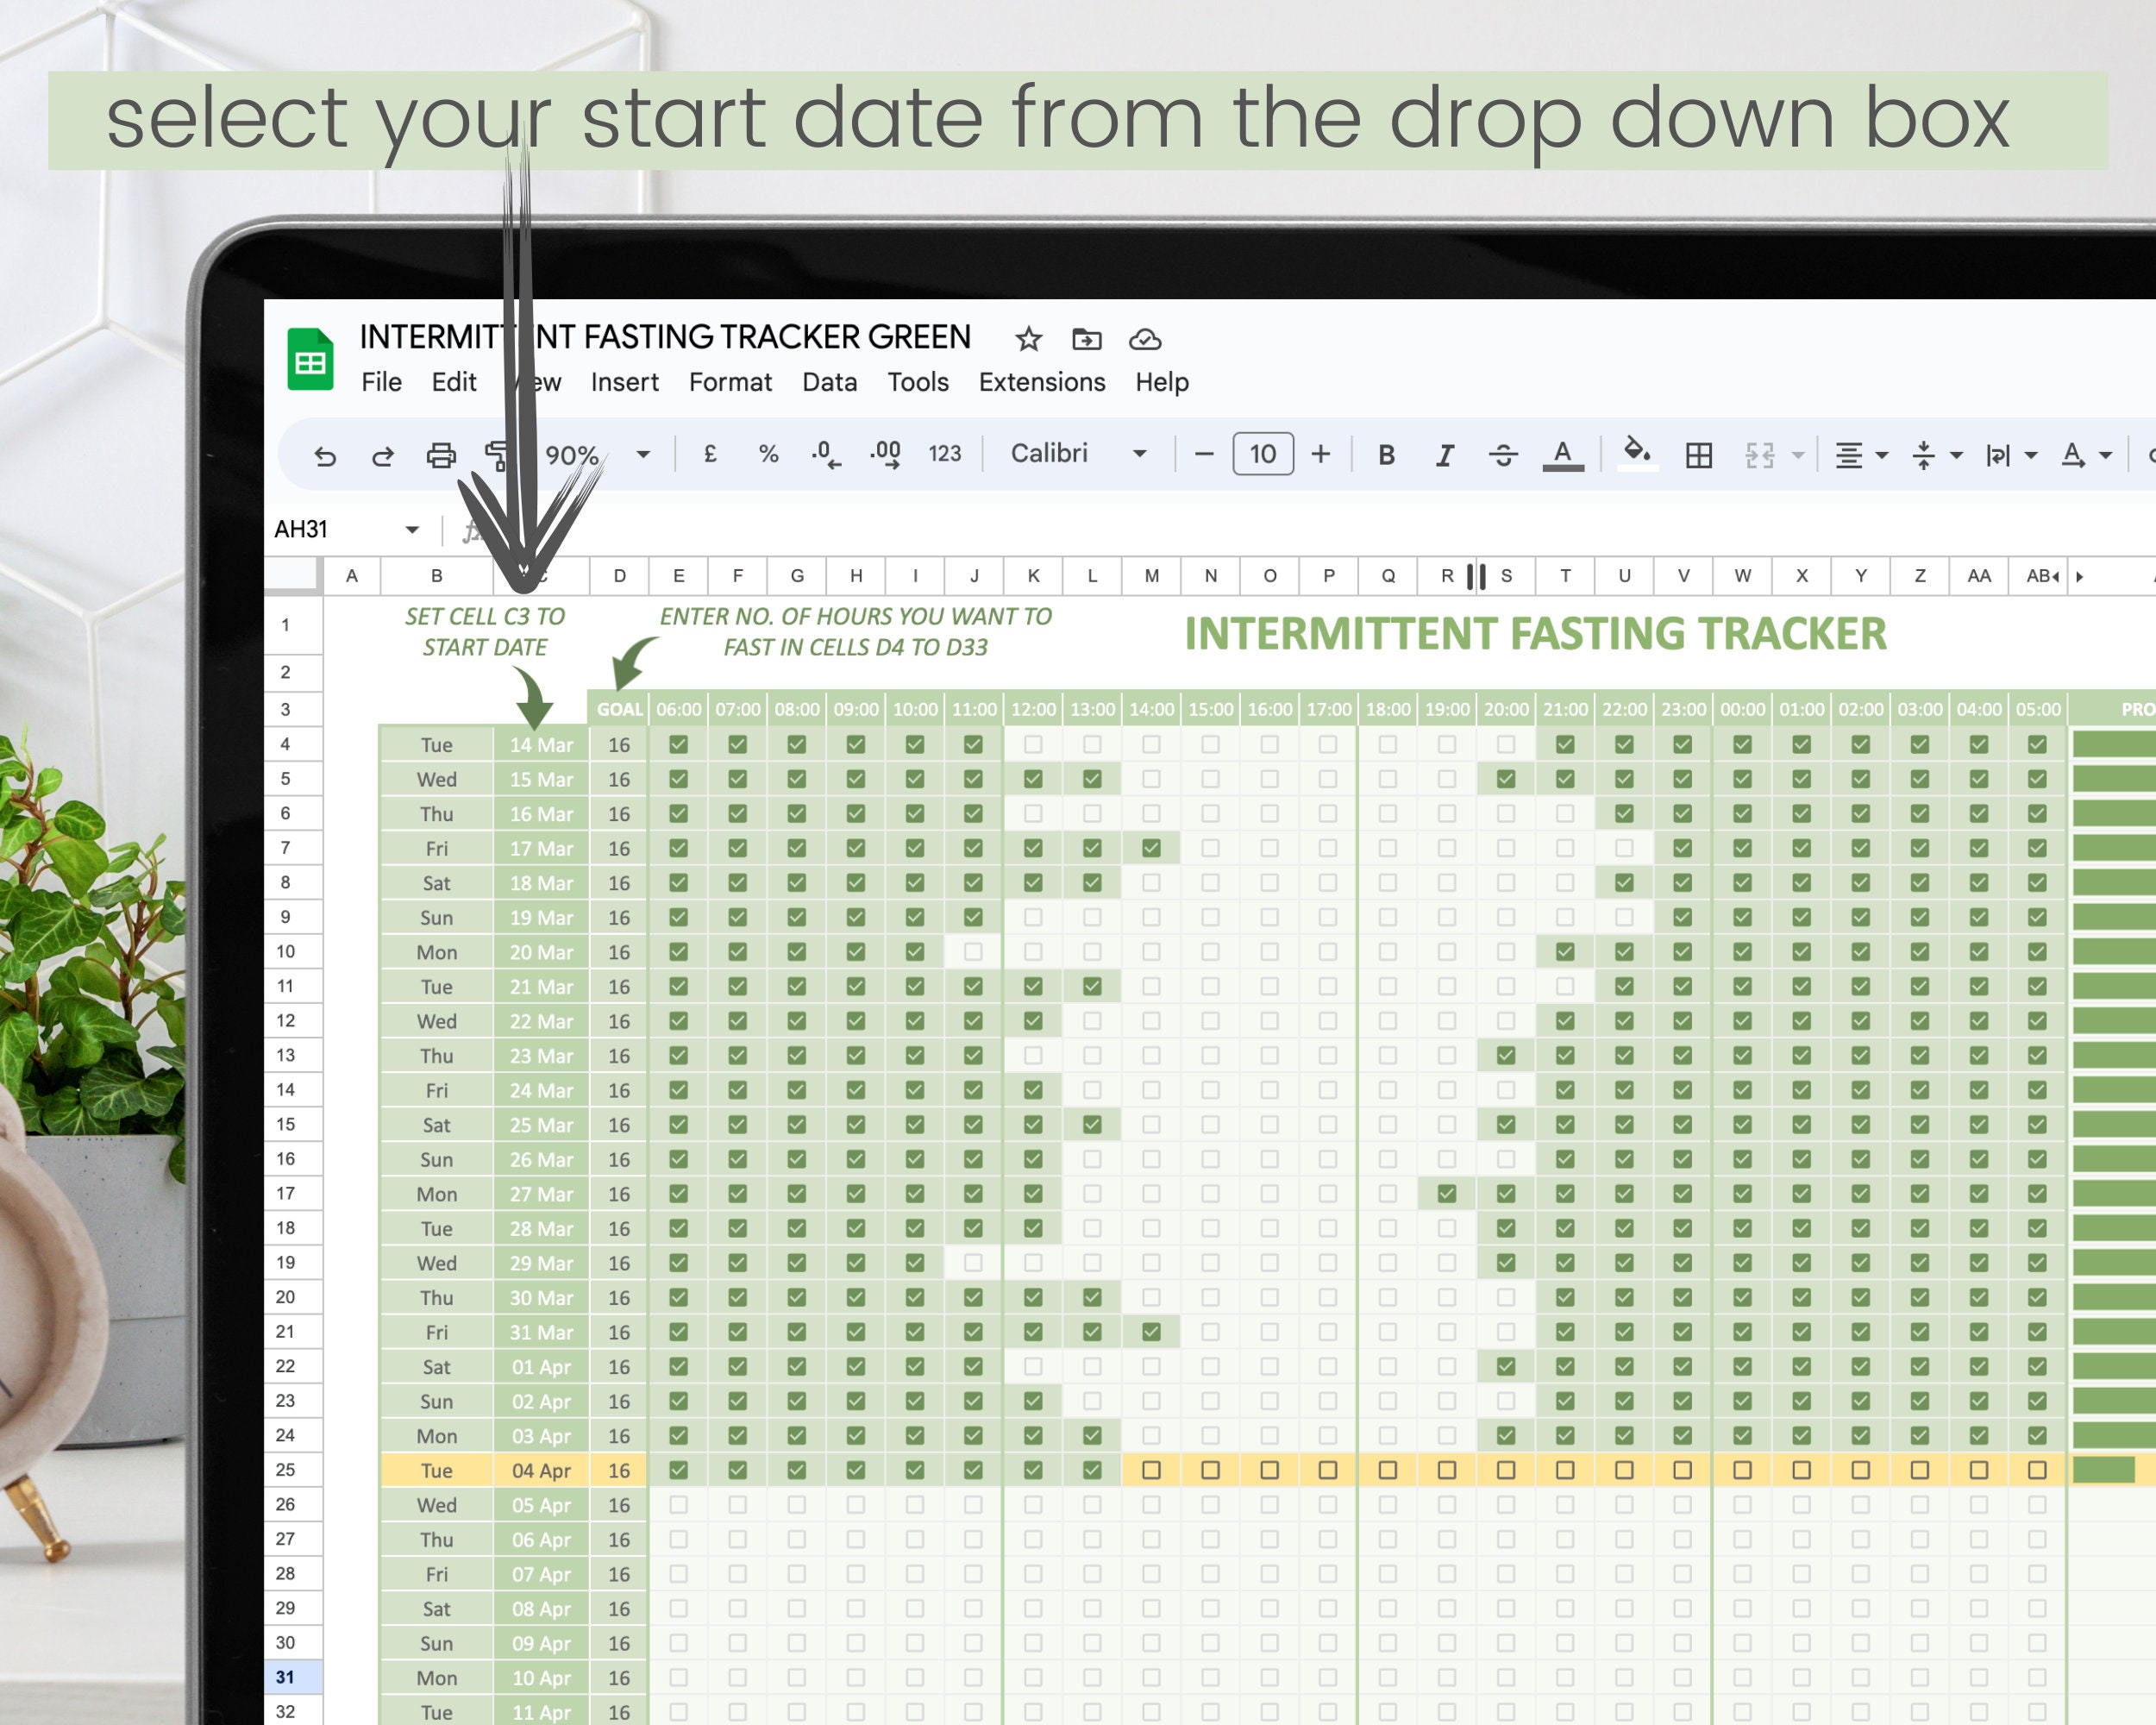Apply currency format with the £ icon
Screen dimensions: 2156x1725
coord(710,454)
